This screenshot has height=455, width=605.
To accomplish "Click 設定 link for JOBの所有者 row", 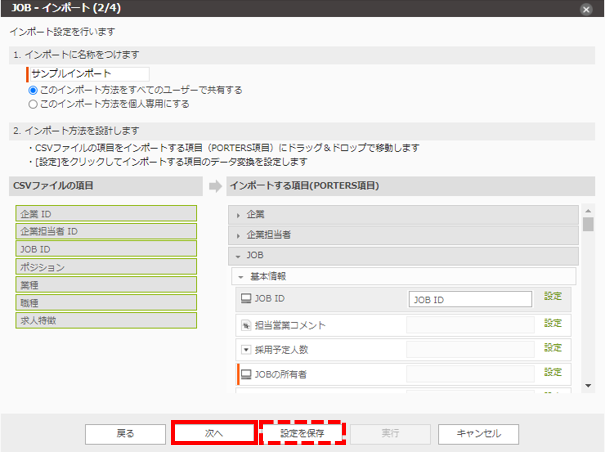I will pos(553,372).
